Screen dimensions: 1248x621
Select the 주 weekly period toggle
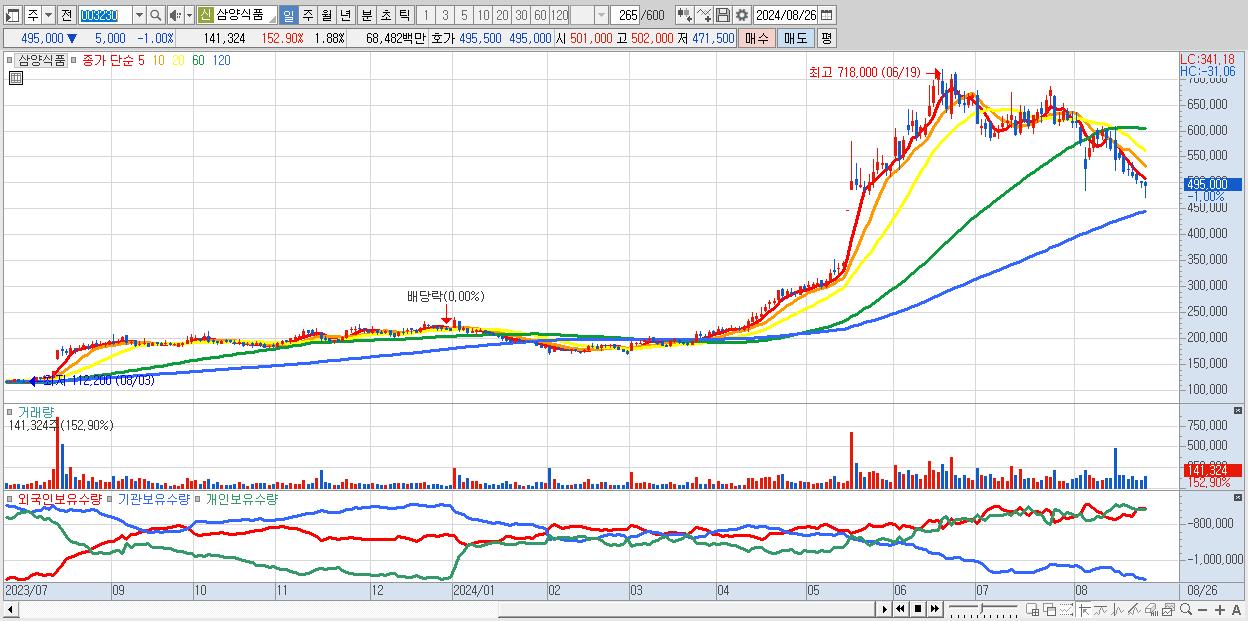pos(307,15)
